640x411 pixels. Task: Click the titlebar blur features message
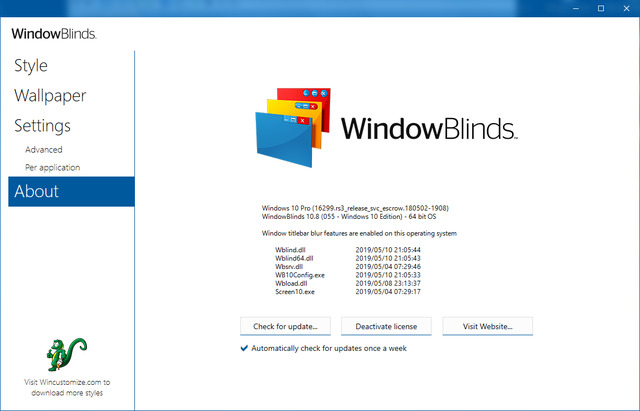(359, 233)
